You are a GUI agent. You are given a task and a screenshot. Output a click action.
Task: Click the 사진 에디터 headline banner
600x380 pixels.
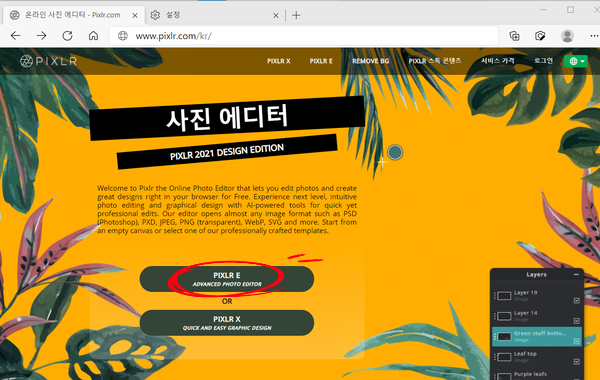(227, 118)
